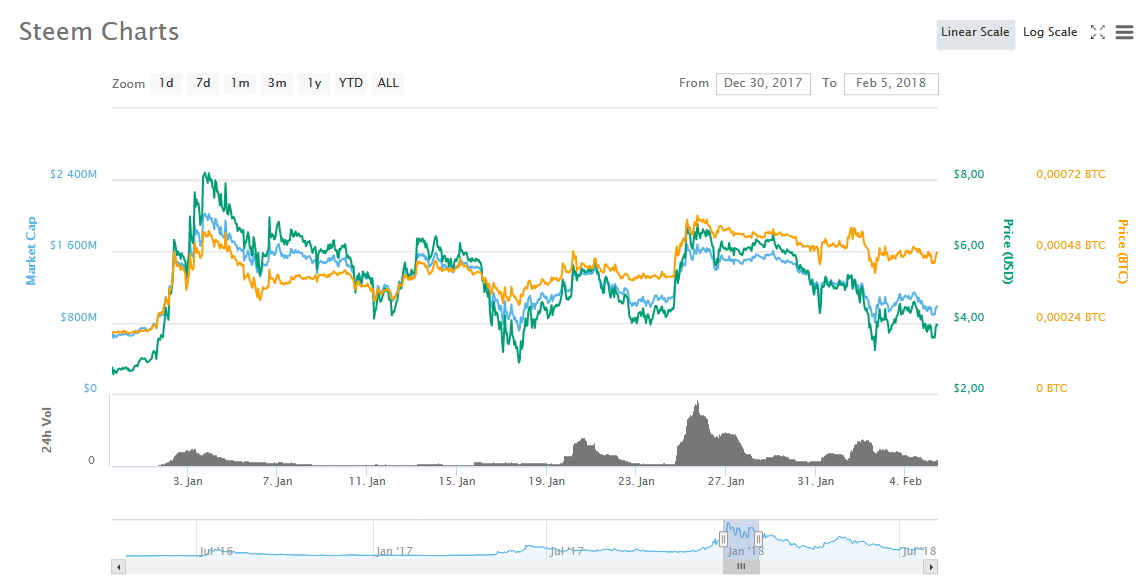The width and height of the screenshot is (1146, 578).
Task: Set zoom to 1y
Action: (314, 83)
